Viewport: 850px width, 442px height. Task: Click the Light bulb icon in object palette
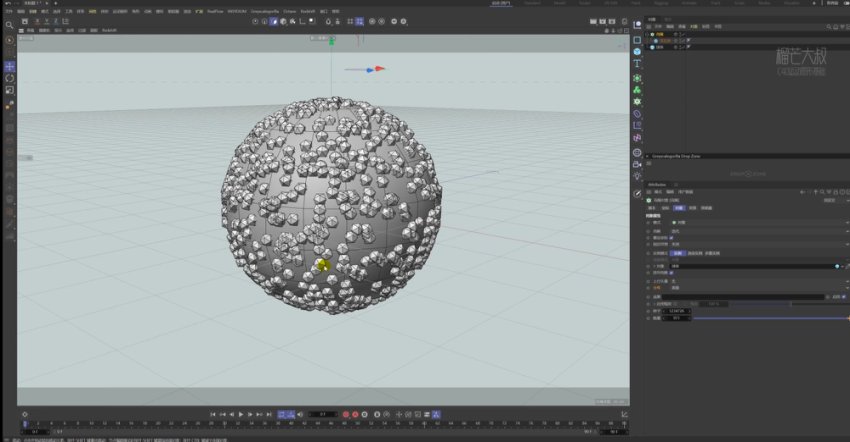(x=637, y=175)
